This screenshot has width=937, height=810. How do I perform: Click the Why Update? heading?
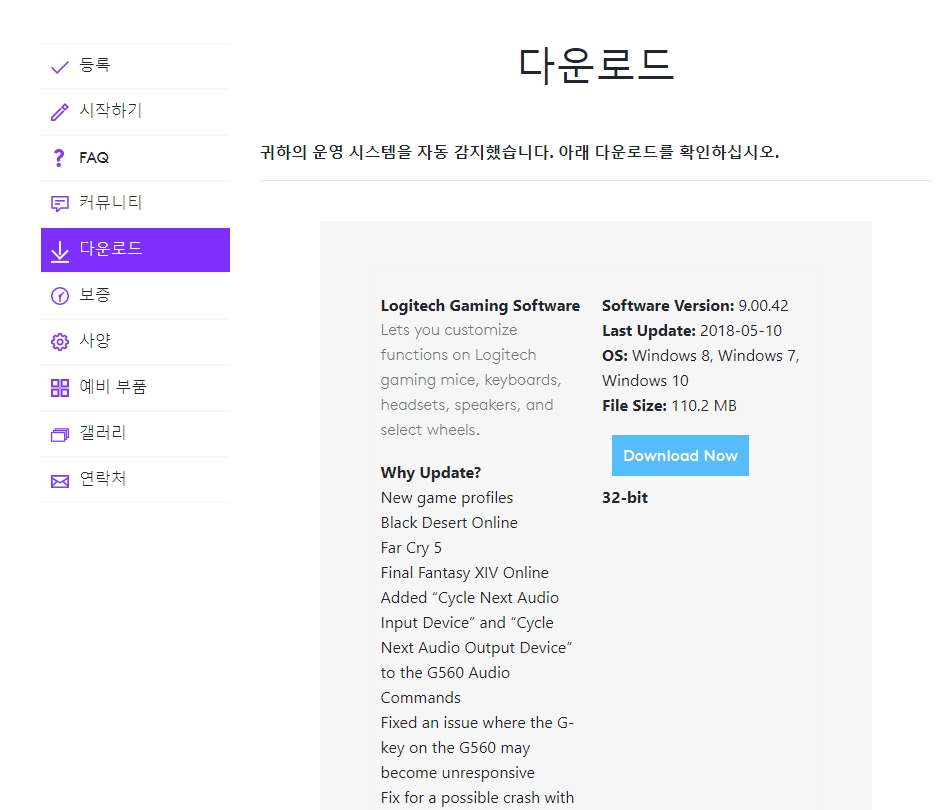[x=431, y=473]
